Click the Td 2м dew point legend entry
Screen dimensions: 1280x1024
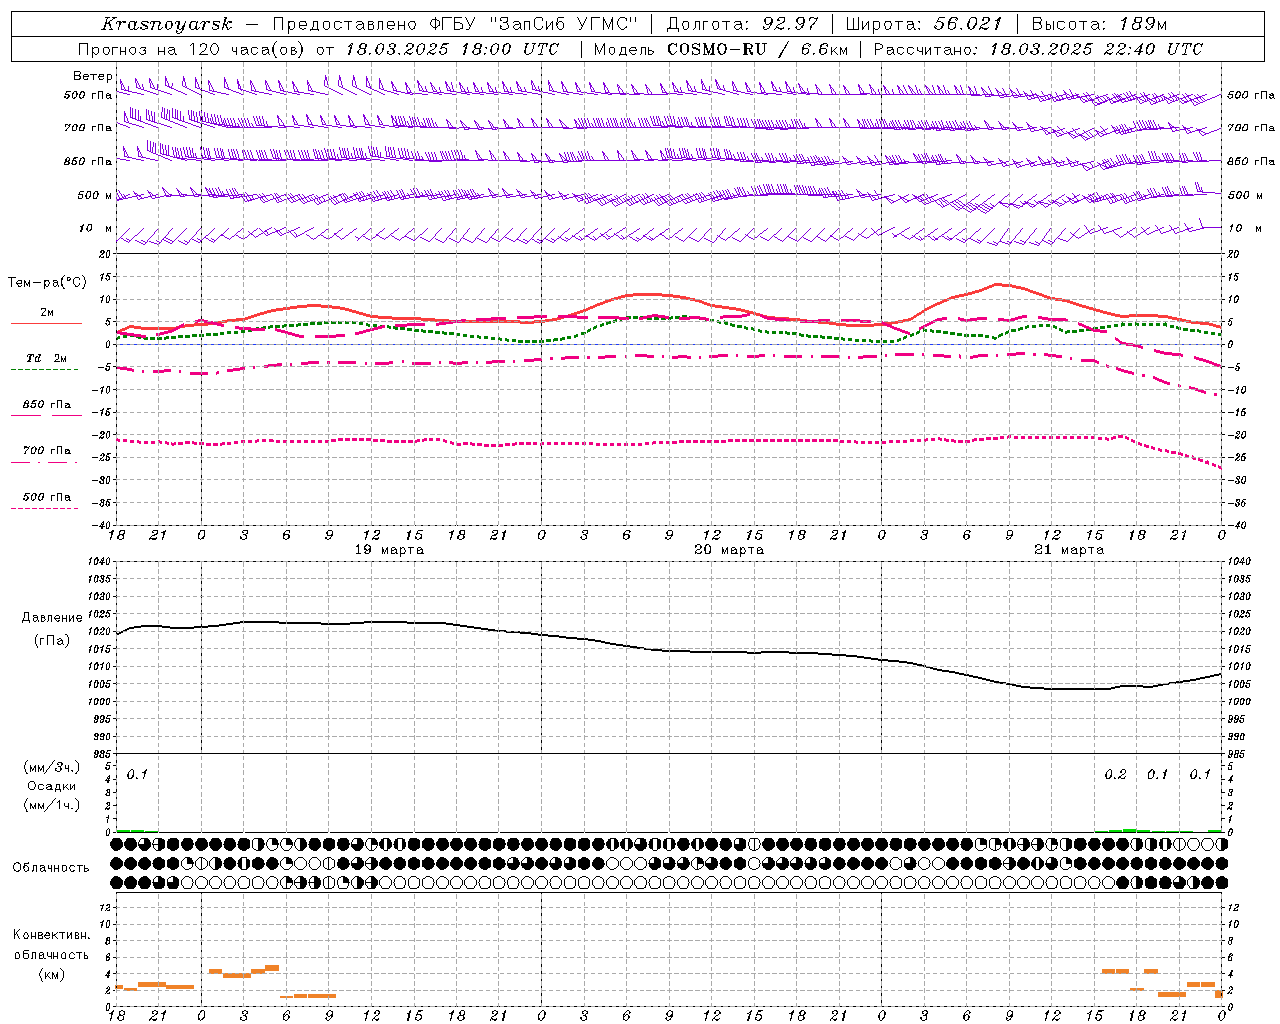tap(46, 359)
